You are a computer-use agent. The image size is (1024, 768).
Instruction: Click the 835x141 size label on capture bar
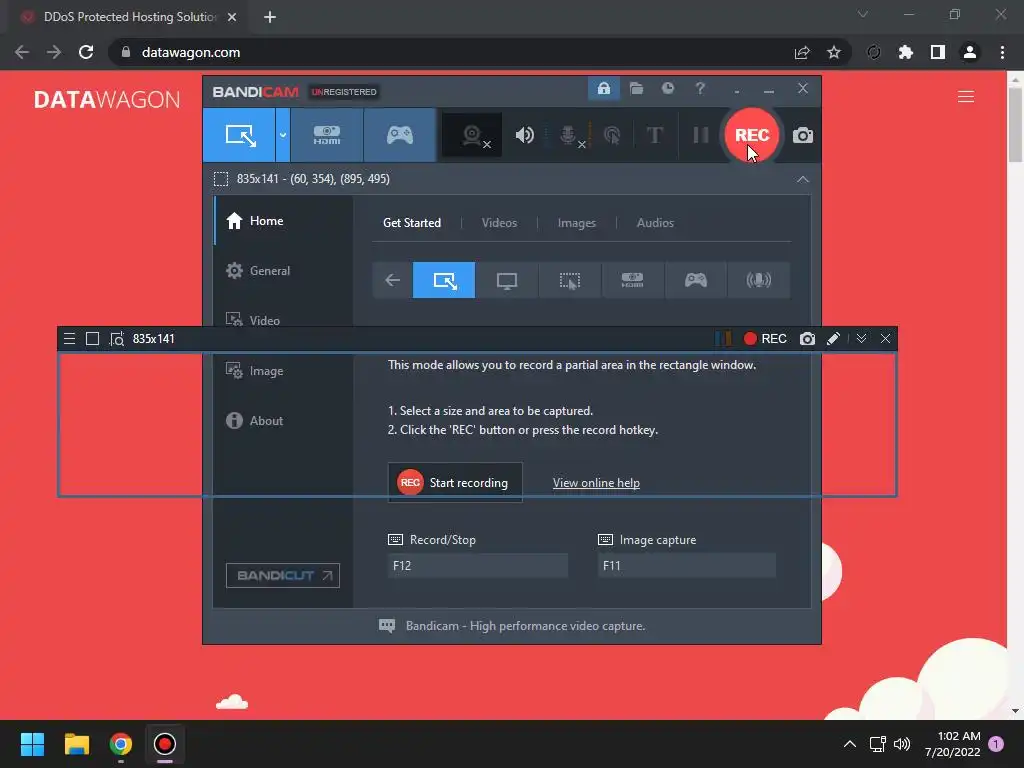click(153, 338)
